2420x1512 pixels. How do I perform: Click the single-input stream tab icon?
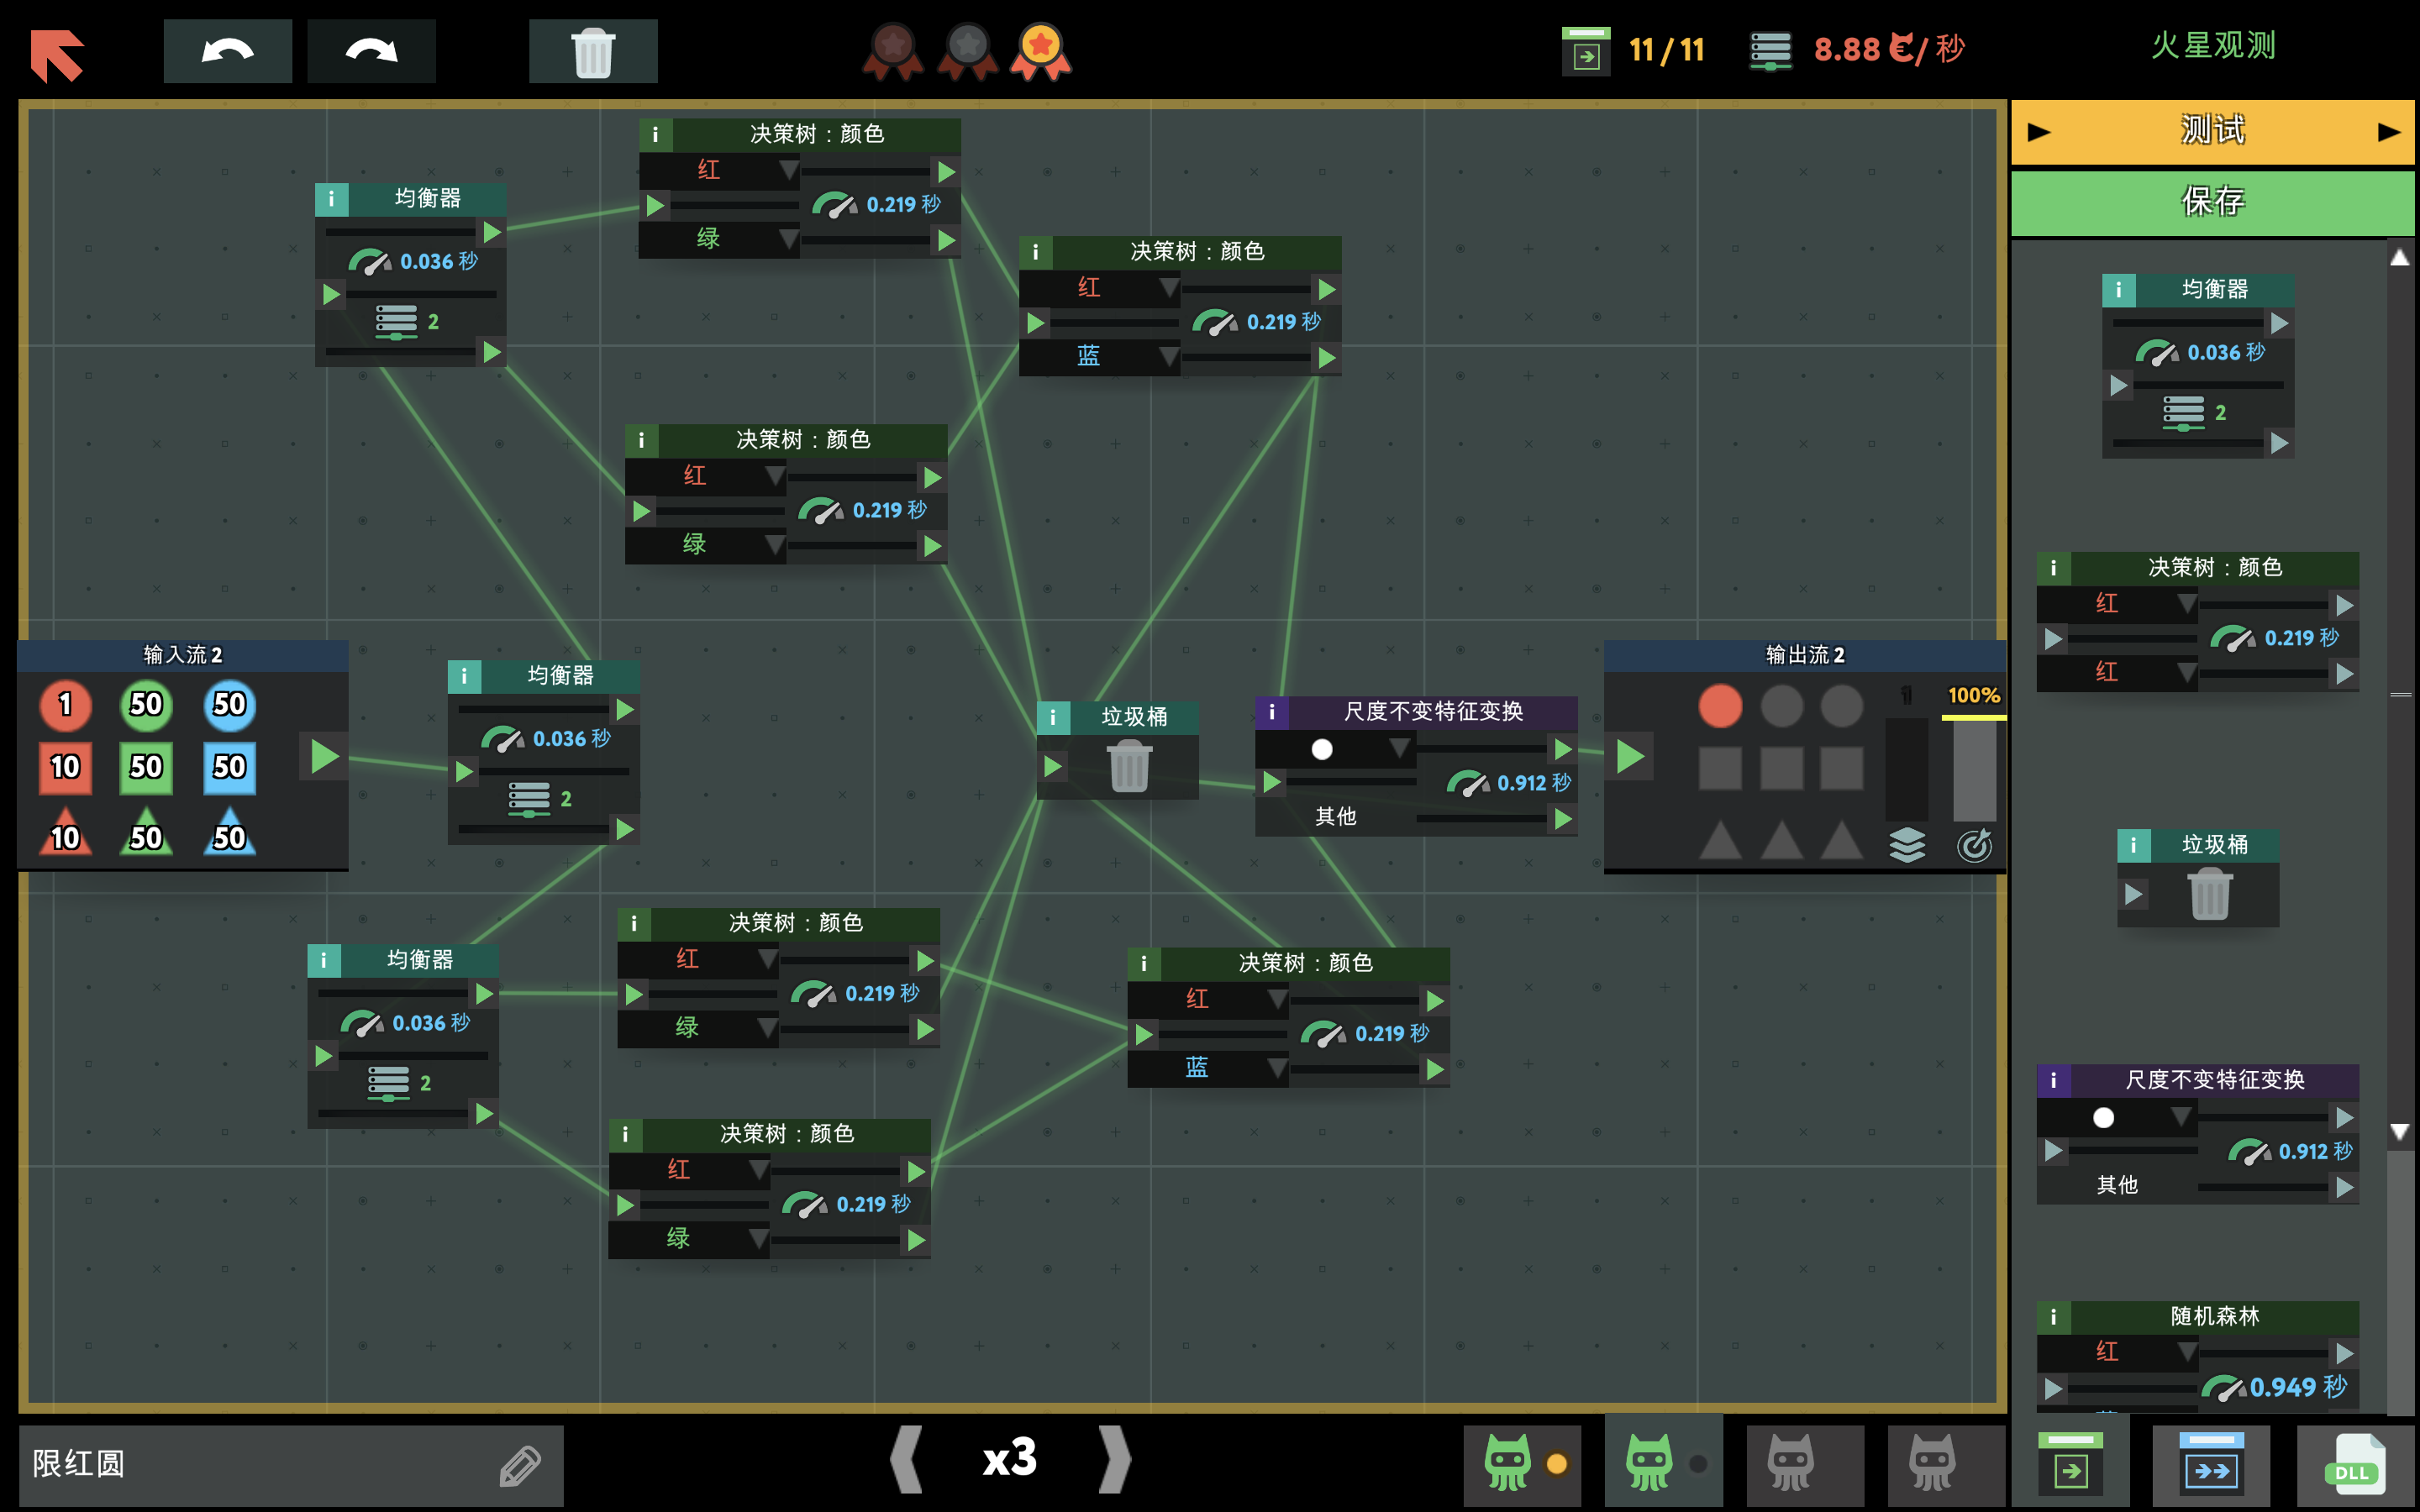tap(2069, 1465)
